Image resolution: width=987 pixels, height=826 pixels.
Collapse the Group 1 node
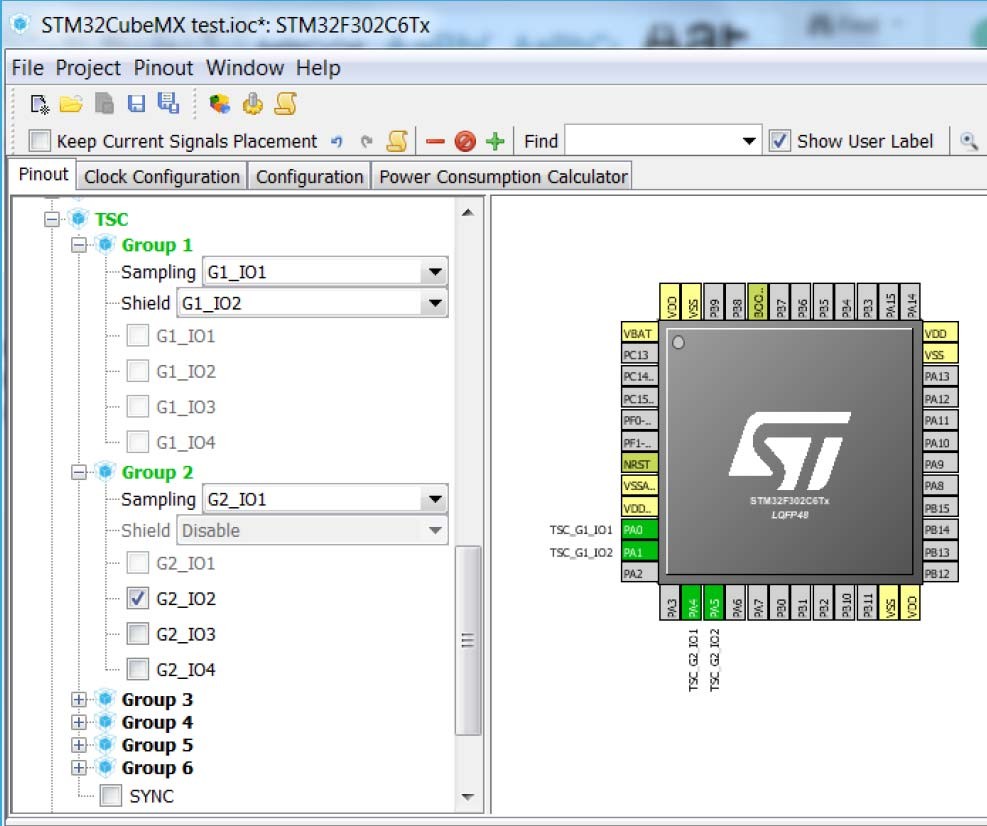(79, 245)
